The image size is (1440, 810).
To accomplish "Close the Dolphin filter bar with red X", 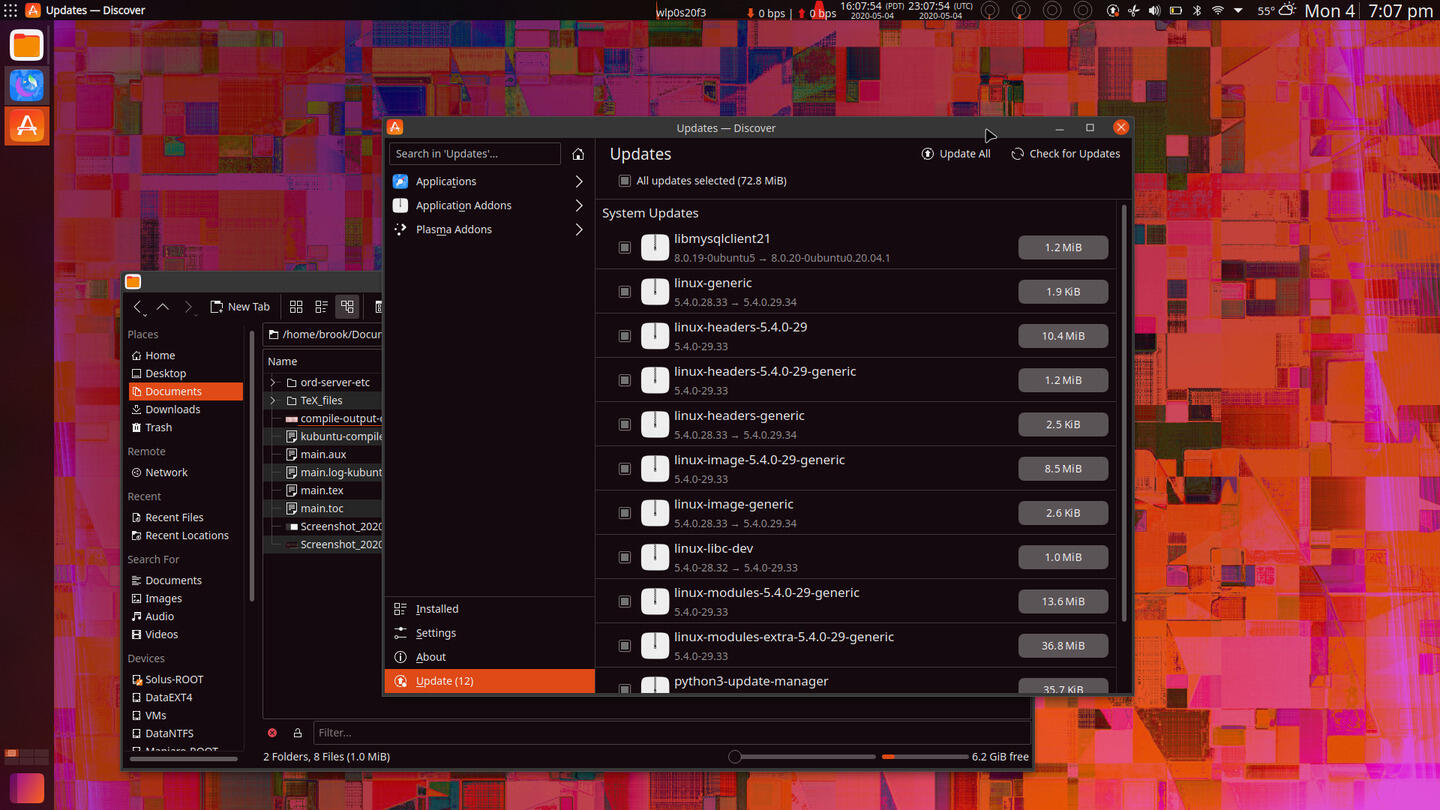I will 272,733.
